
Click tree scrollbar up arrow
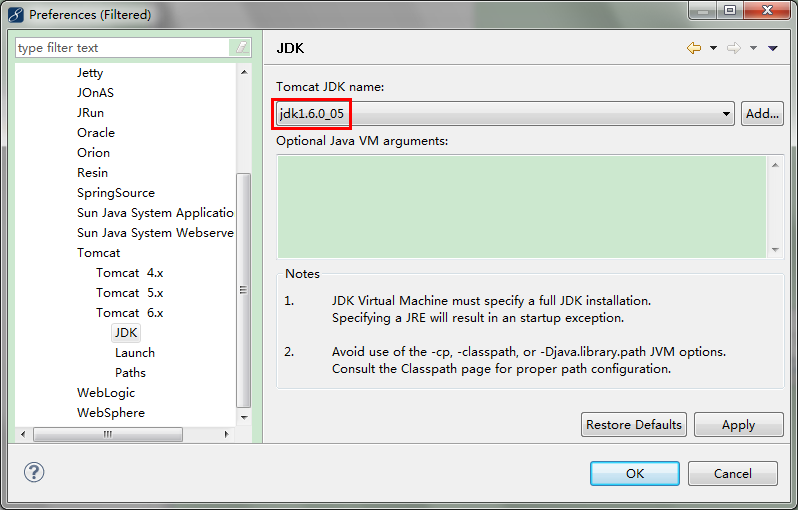(244, 72)
